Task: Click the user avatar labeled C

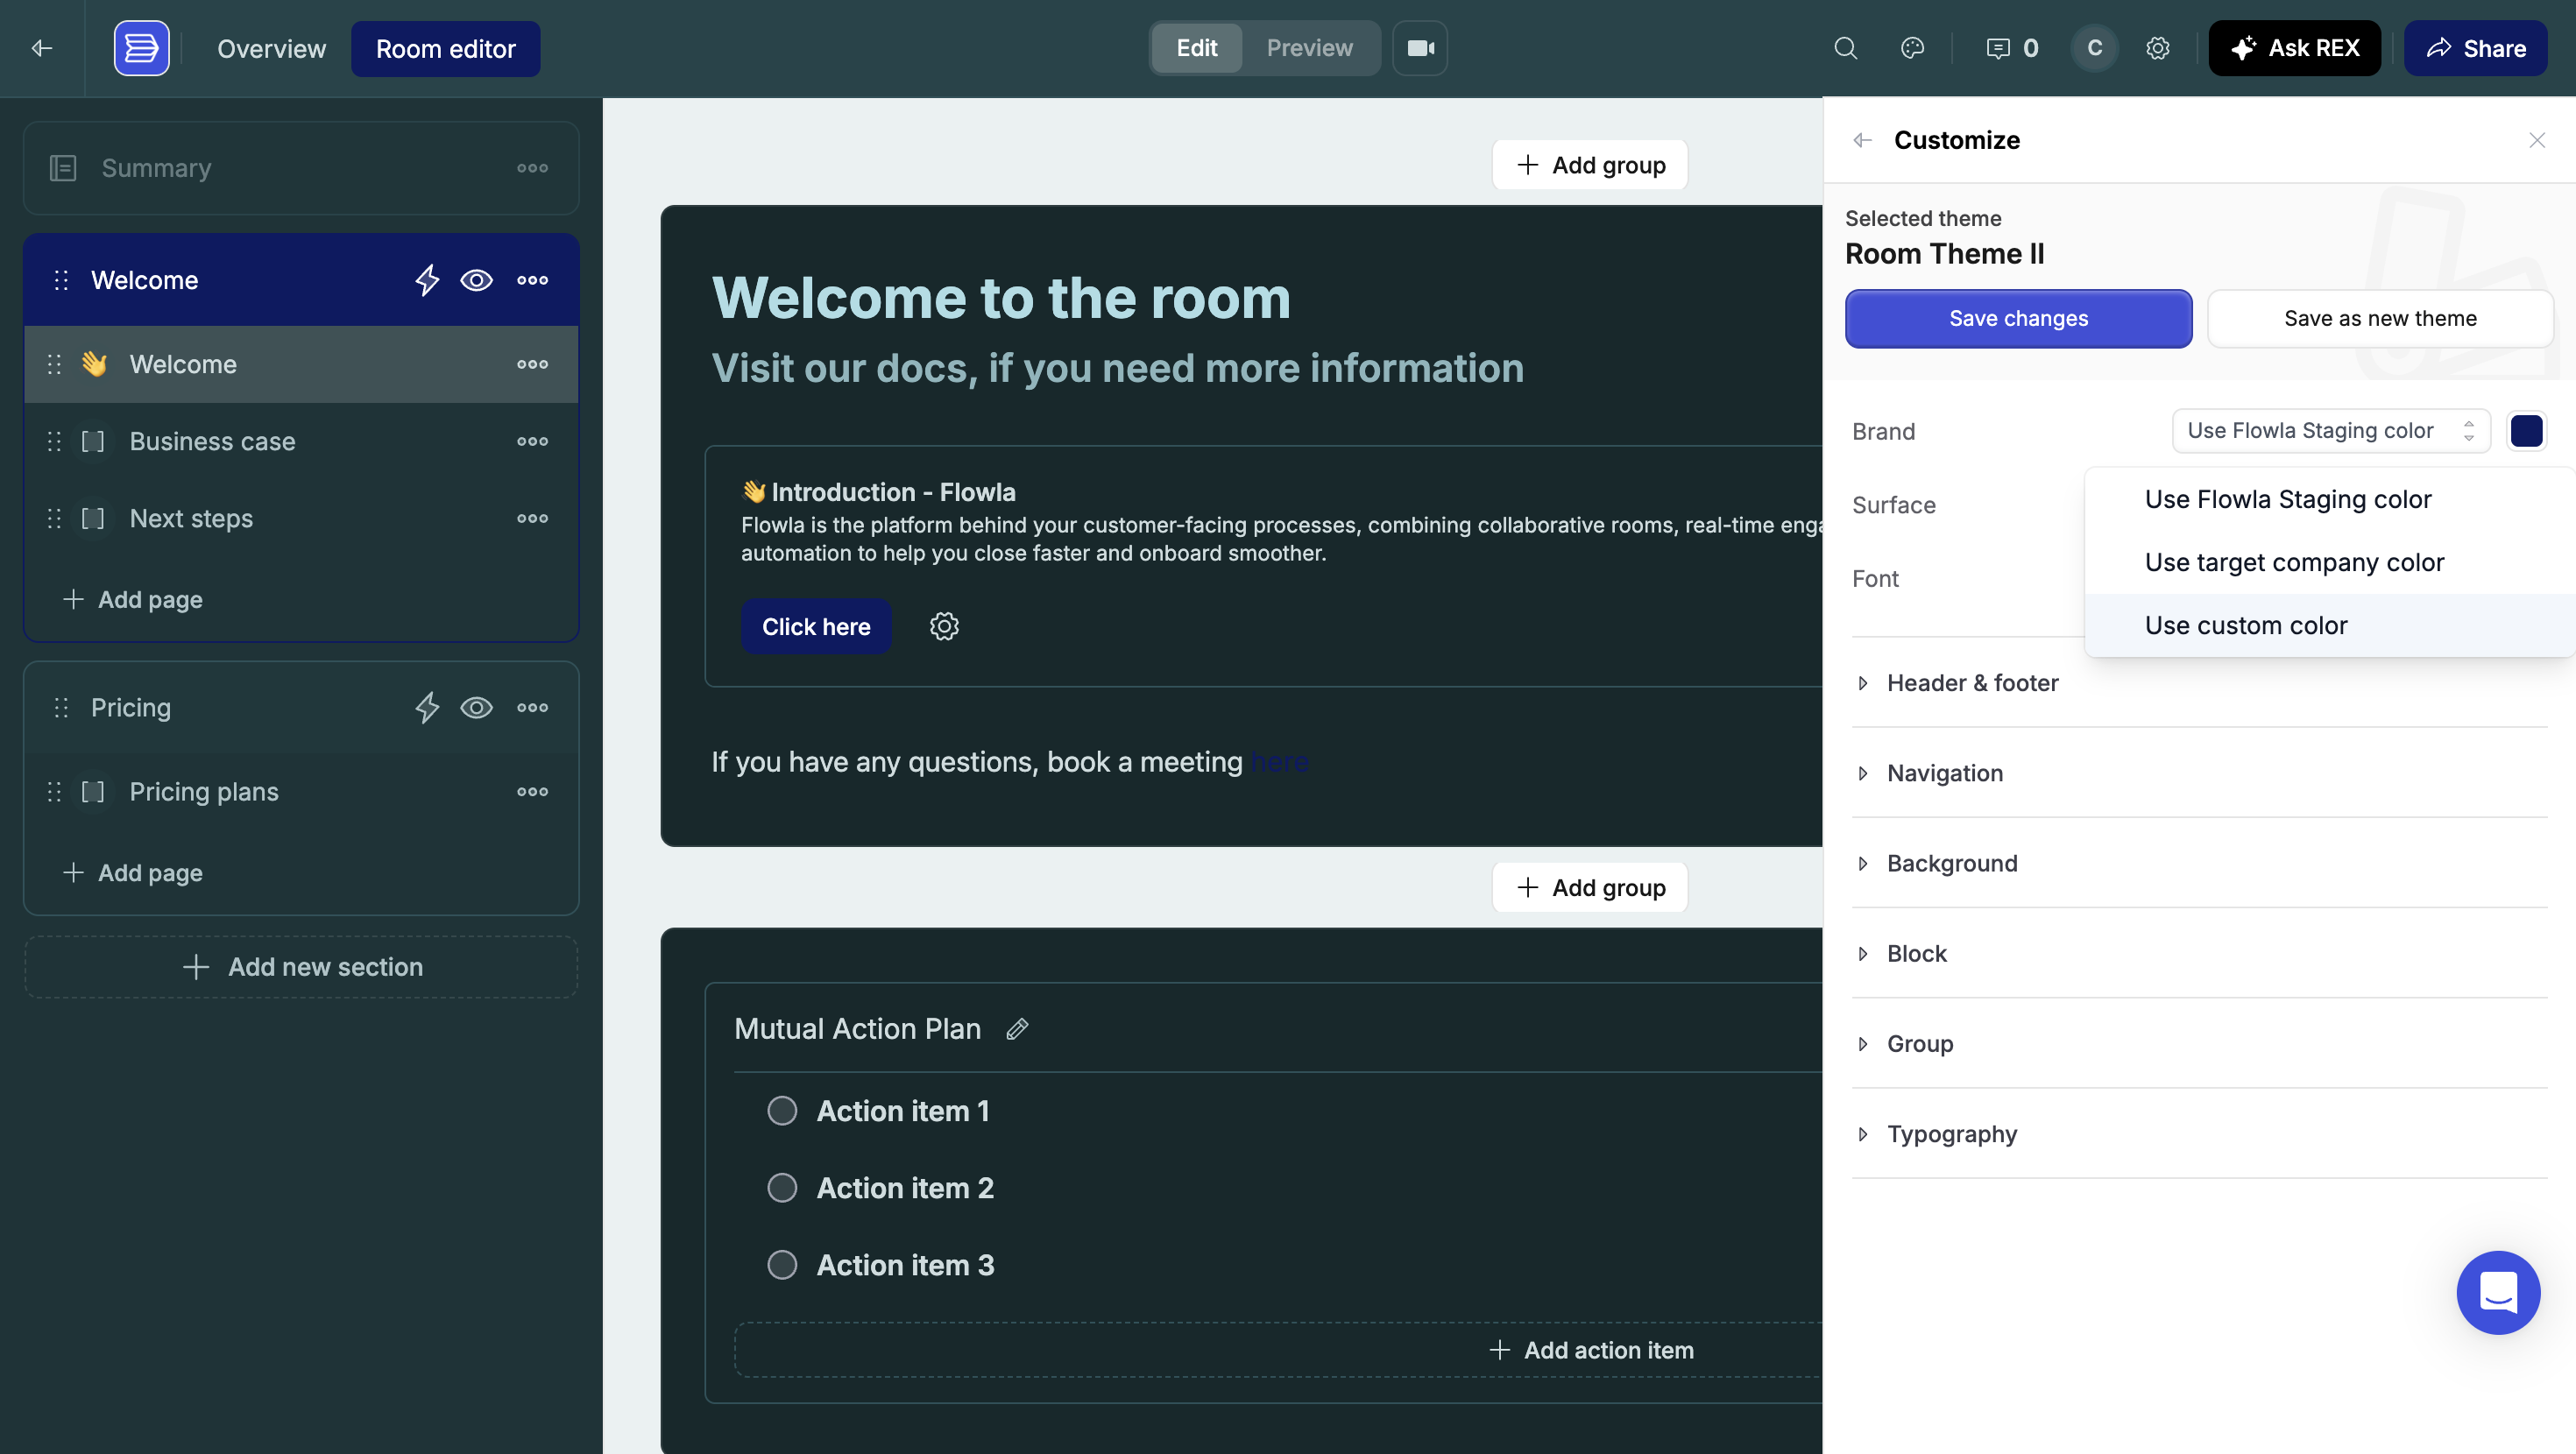Action: [2095, 48]
